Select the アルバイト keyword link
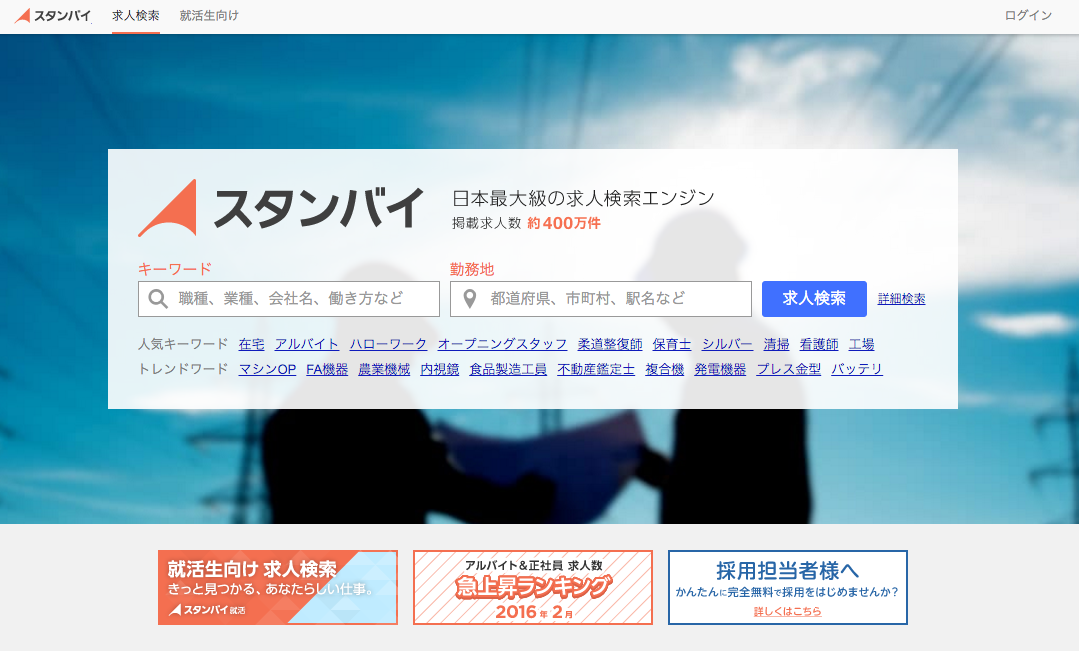 pyautogui.click(x=307, y=344)
